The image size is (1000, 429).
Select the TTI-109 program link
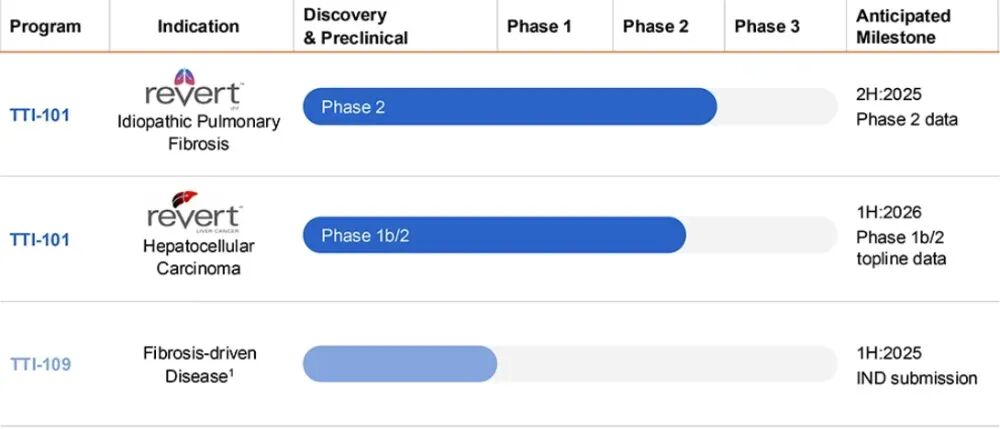[40, 364]
